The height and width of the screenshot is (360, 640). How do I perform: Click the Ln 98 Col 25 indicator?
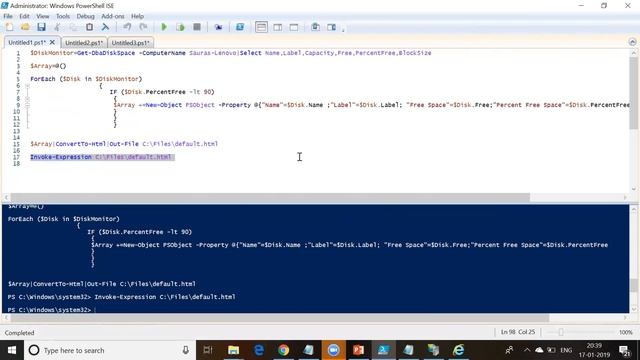tap(518, 332)
